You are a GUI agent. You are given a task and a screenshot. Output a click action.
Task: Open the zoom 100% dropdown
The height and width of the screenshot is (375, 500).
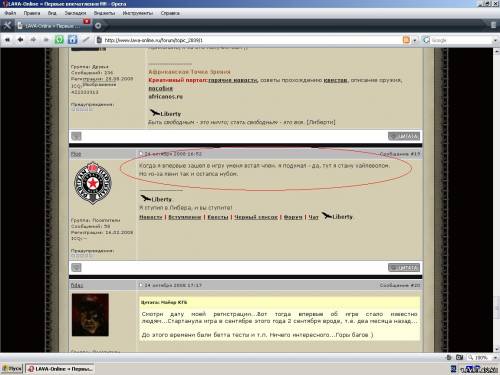[482, 357]
